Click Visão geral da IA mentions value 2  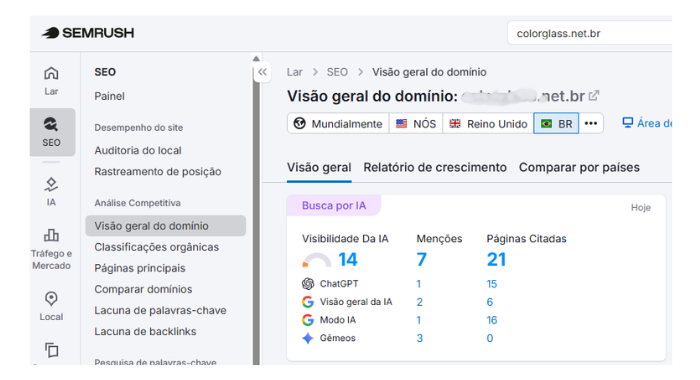pos(420,302)
